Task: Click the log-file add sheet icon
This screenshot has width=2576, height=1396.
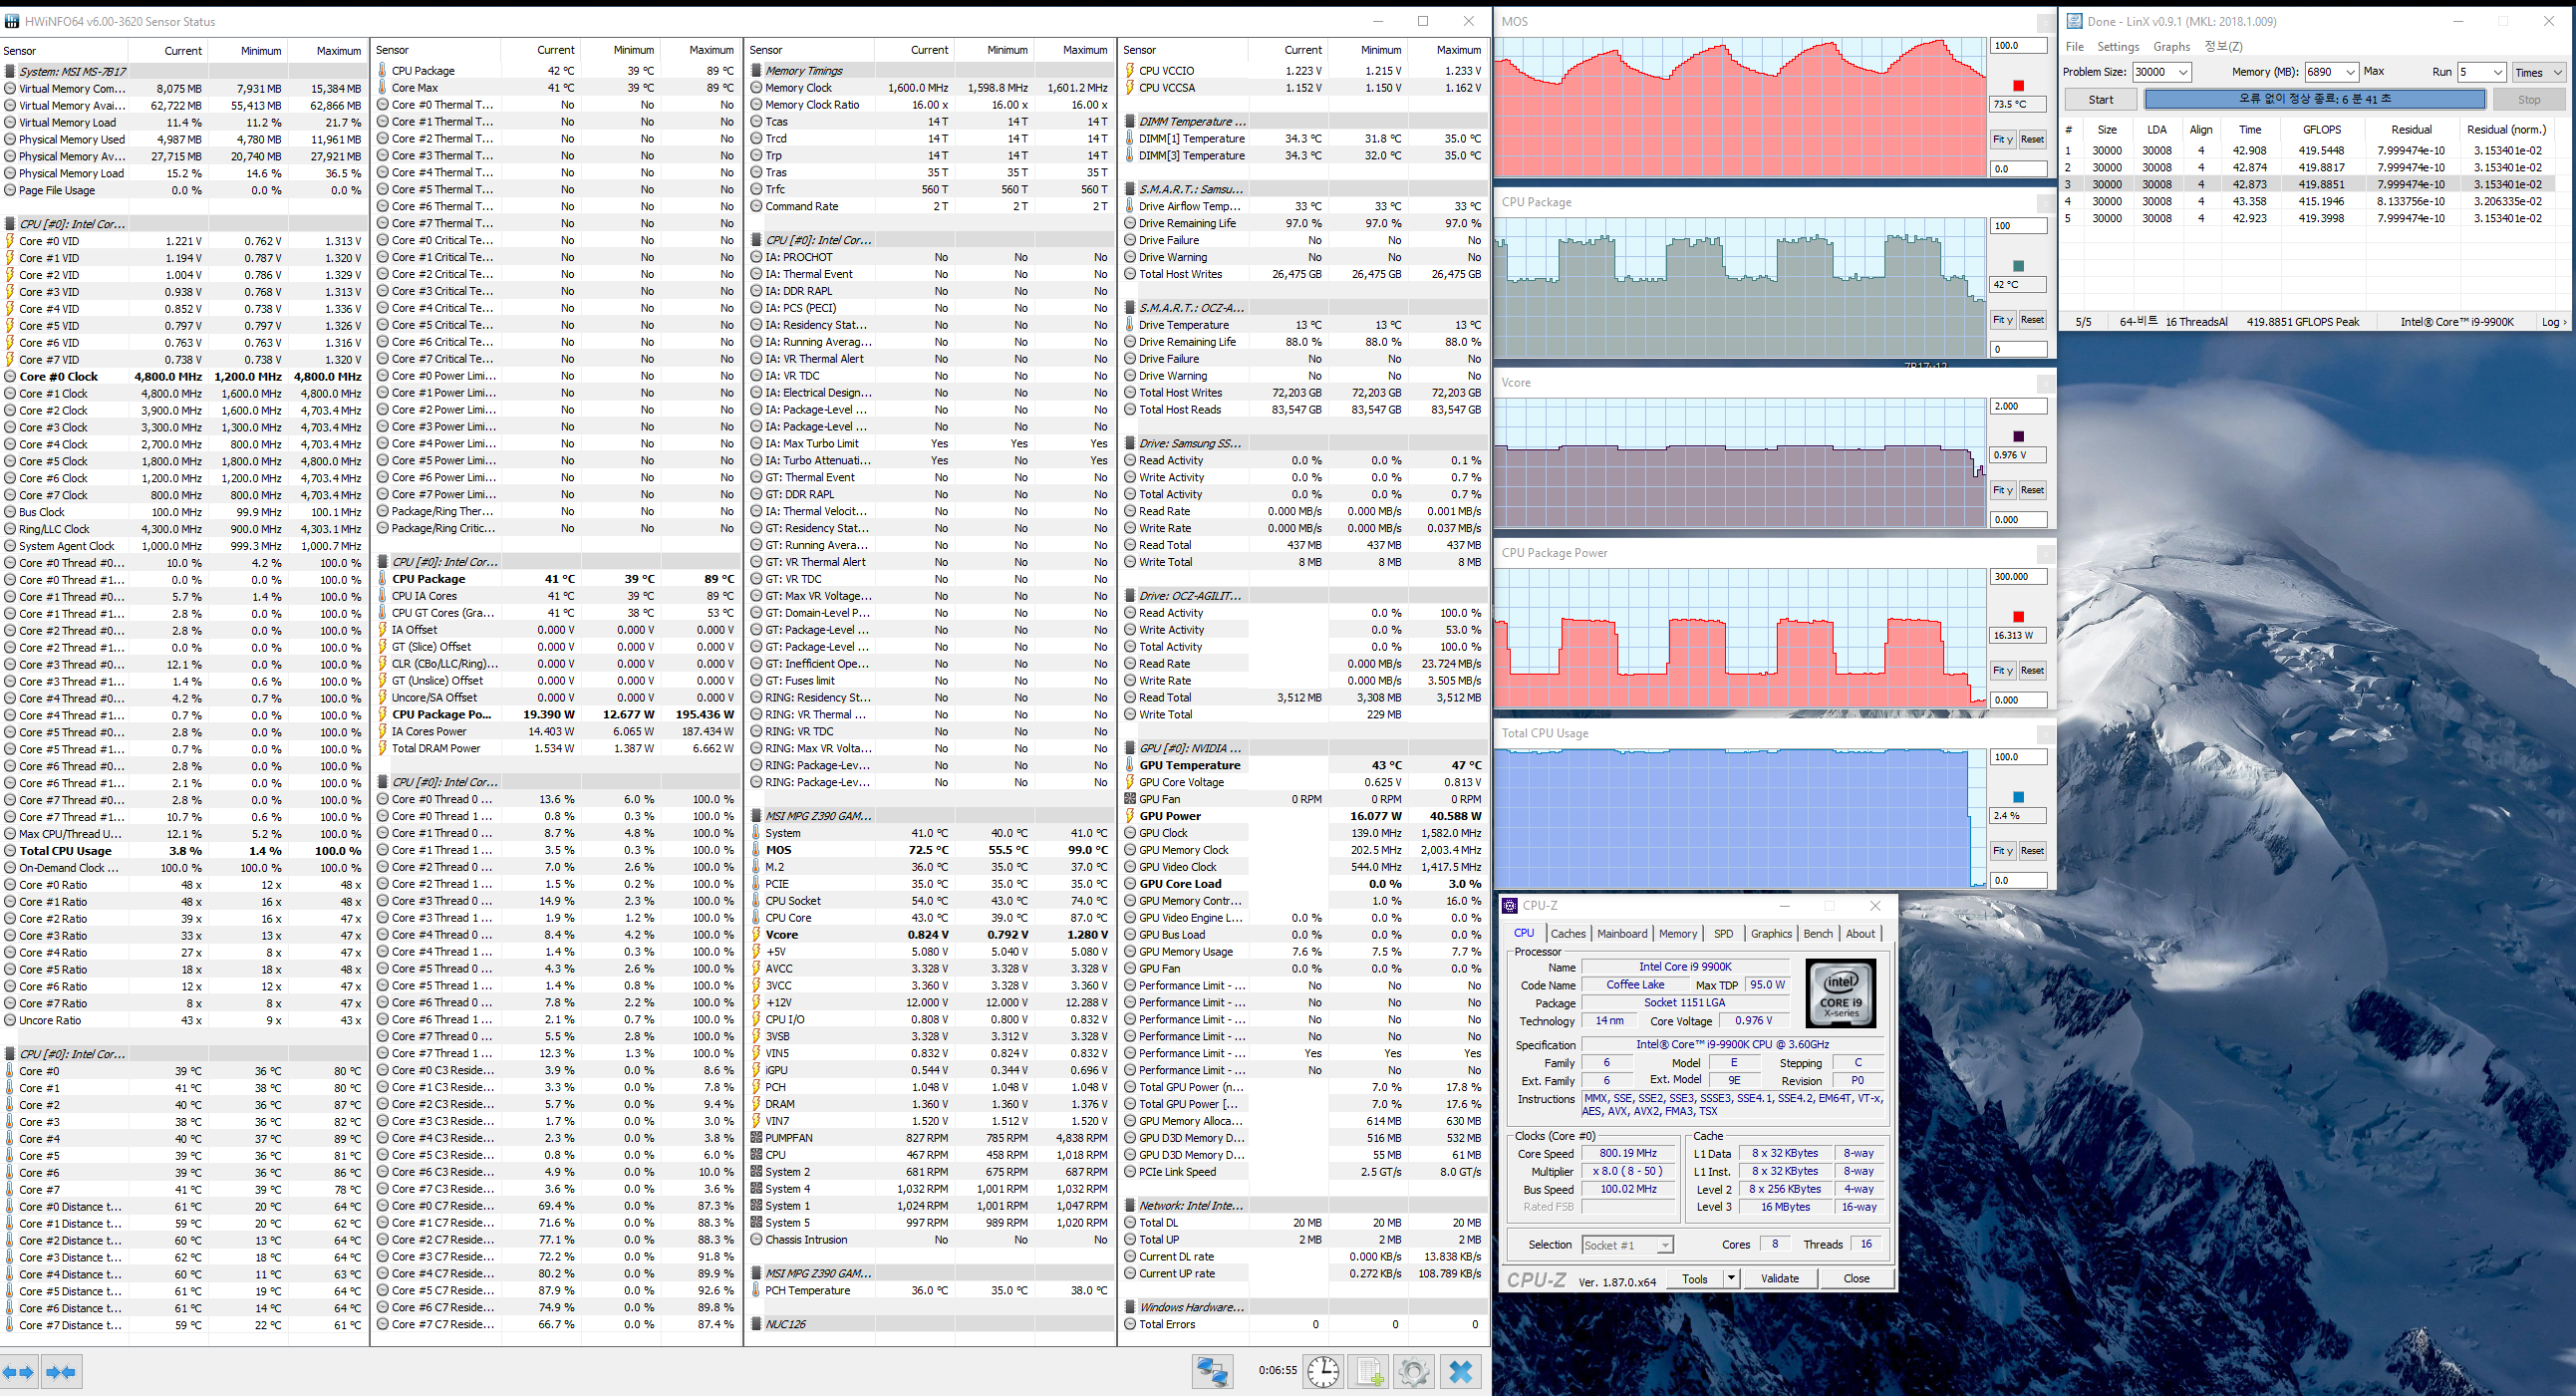Action: pos(1369,1372)
